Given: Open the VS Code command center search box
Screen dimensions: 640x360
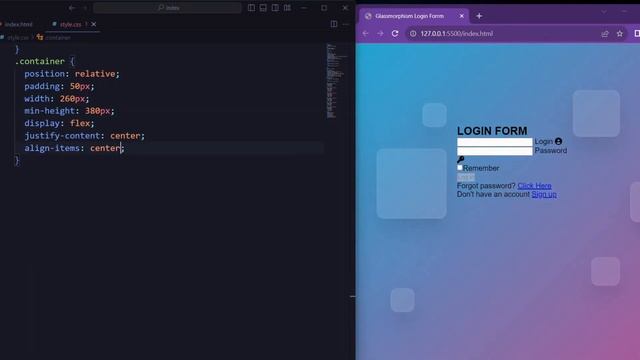Looking at the screenshot, I should tap(167, 8).
